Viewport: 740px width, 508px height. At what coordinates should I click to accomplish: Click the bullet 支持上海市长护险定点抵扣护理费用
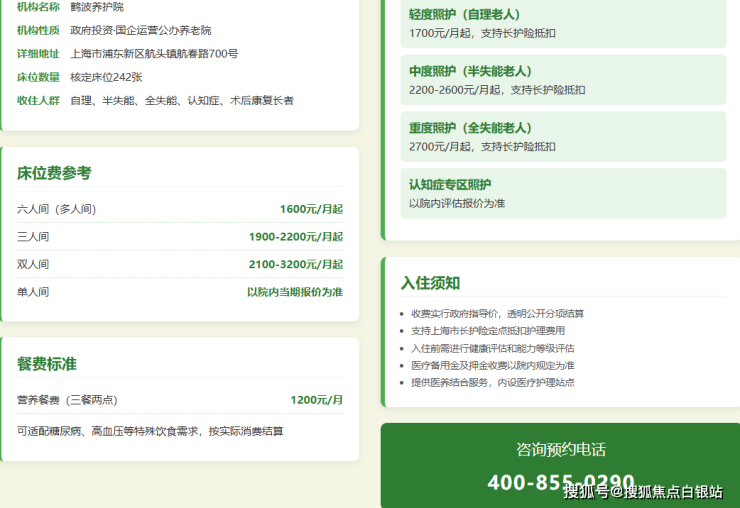pyautogui.click(x=488, y=330)
